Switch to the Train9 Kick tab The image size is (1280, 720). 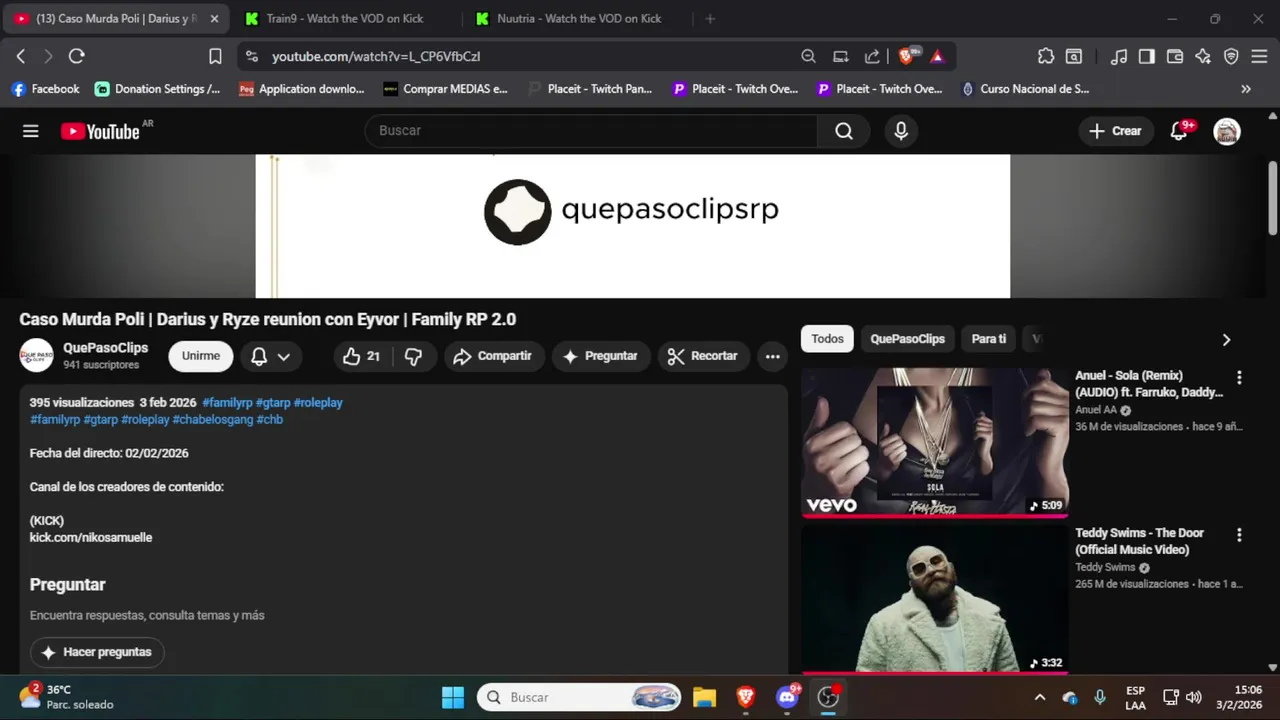[345, 19]
